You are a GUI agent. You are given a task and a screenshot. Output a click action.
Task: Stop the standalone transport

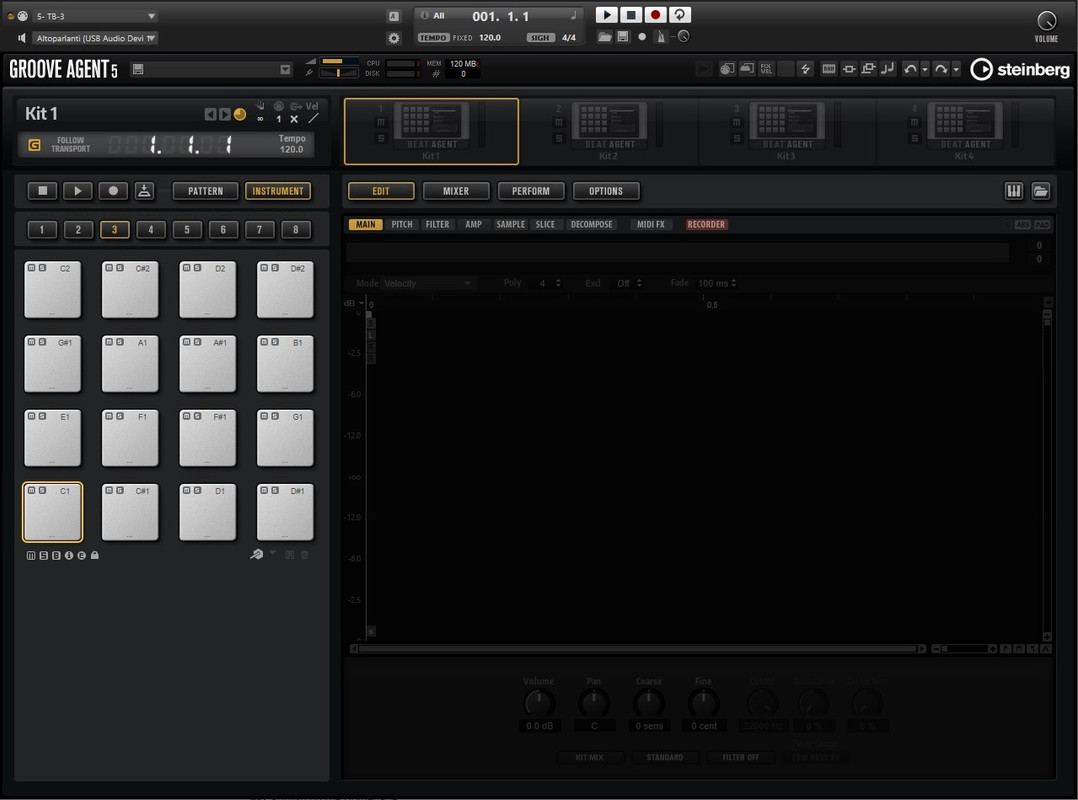pos(630,14)
